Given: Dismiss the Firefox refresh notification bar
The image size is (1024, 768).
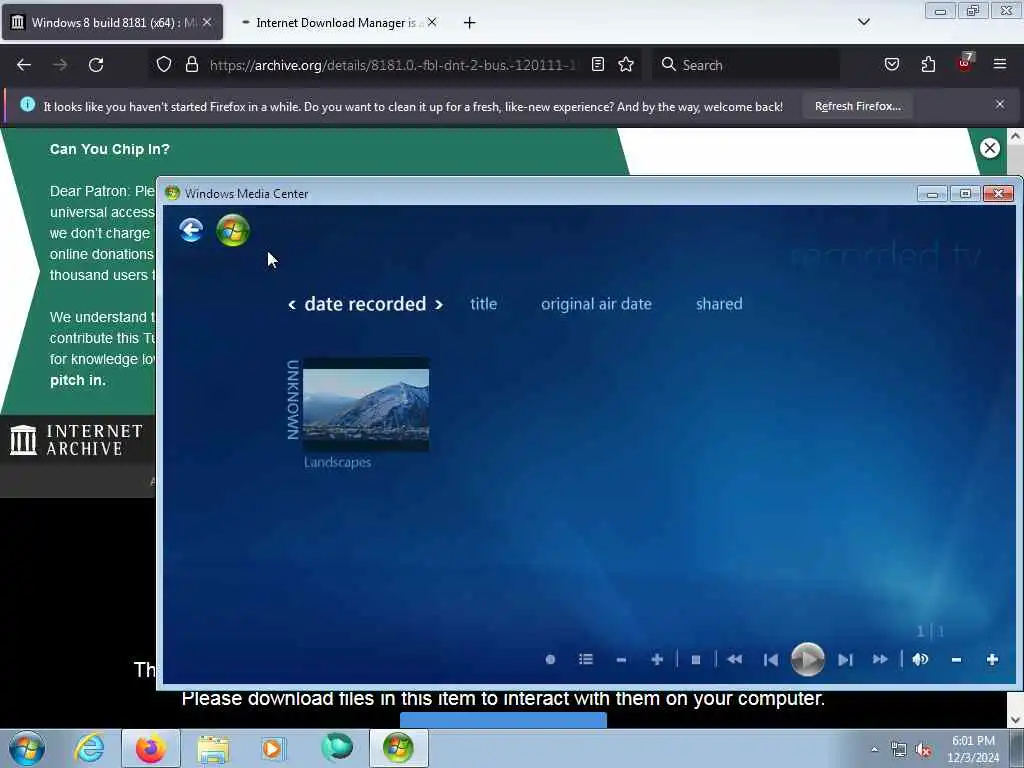Looking at the screenshot, I should (1000, 104).
